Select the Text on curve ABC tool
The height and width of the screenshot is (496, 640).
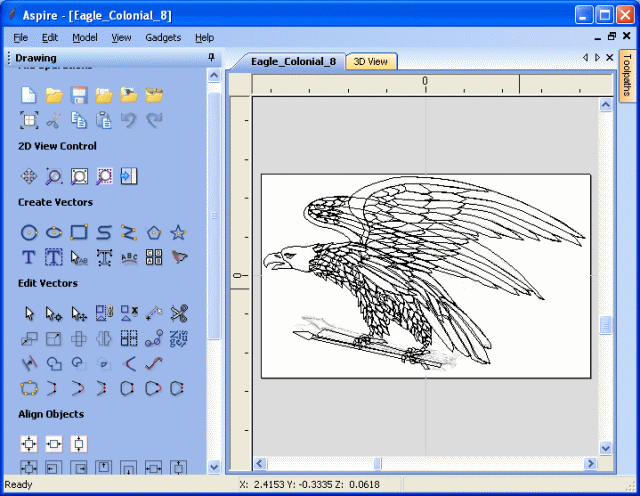[129, 258]
